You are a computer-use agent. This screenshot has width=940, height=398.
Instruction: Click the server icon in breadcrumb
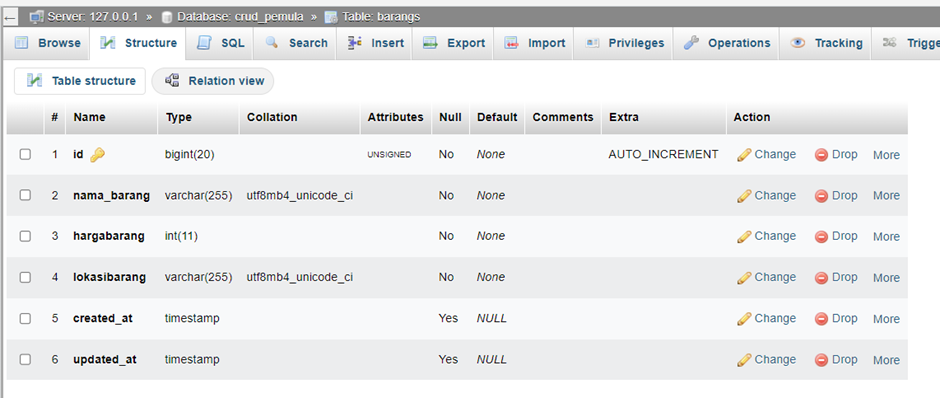(37, 17)
